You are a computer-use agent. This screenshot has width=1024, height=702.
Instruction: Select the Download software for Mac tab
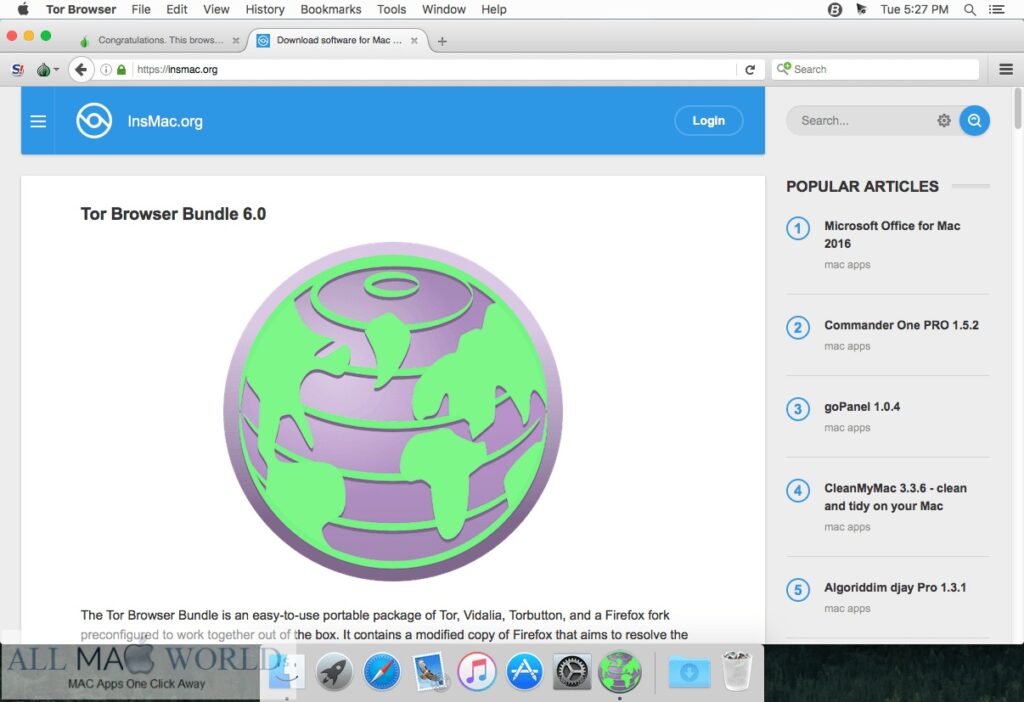(338, 40)
